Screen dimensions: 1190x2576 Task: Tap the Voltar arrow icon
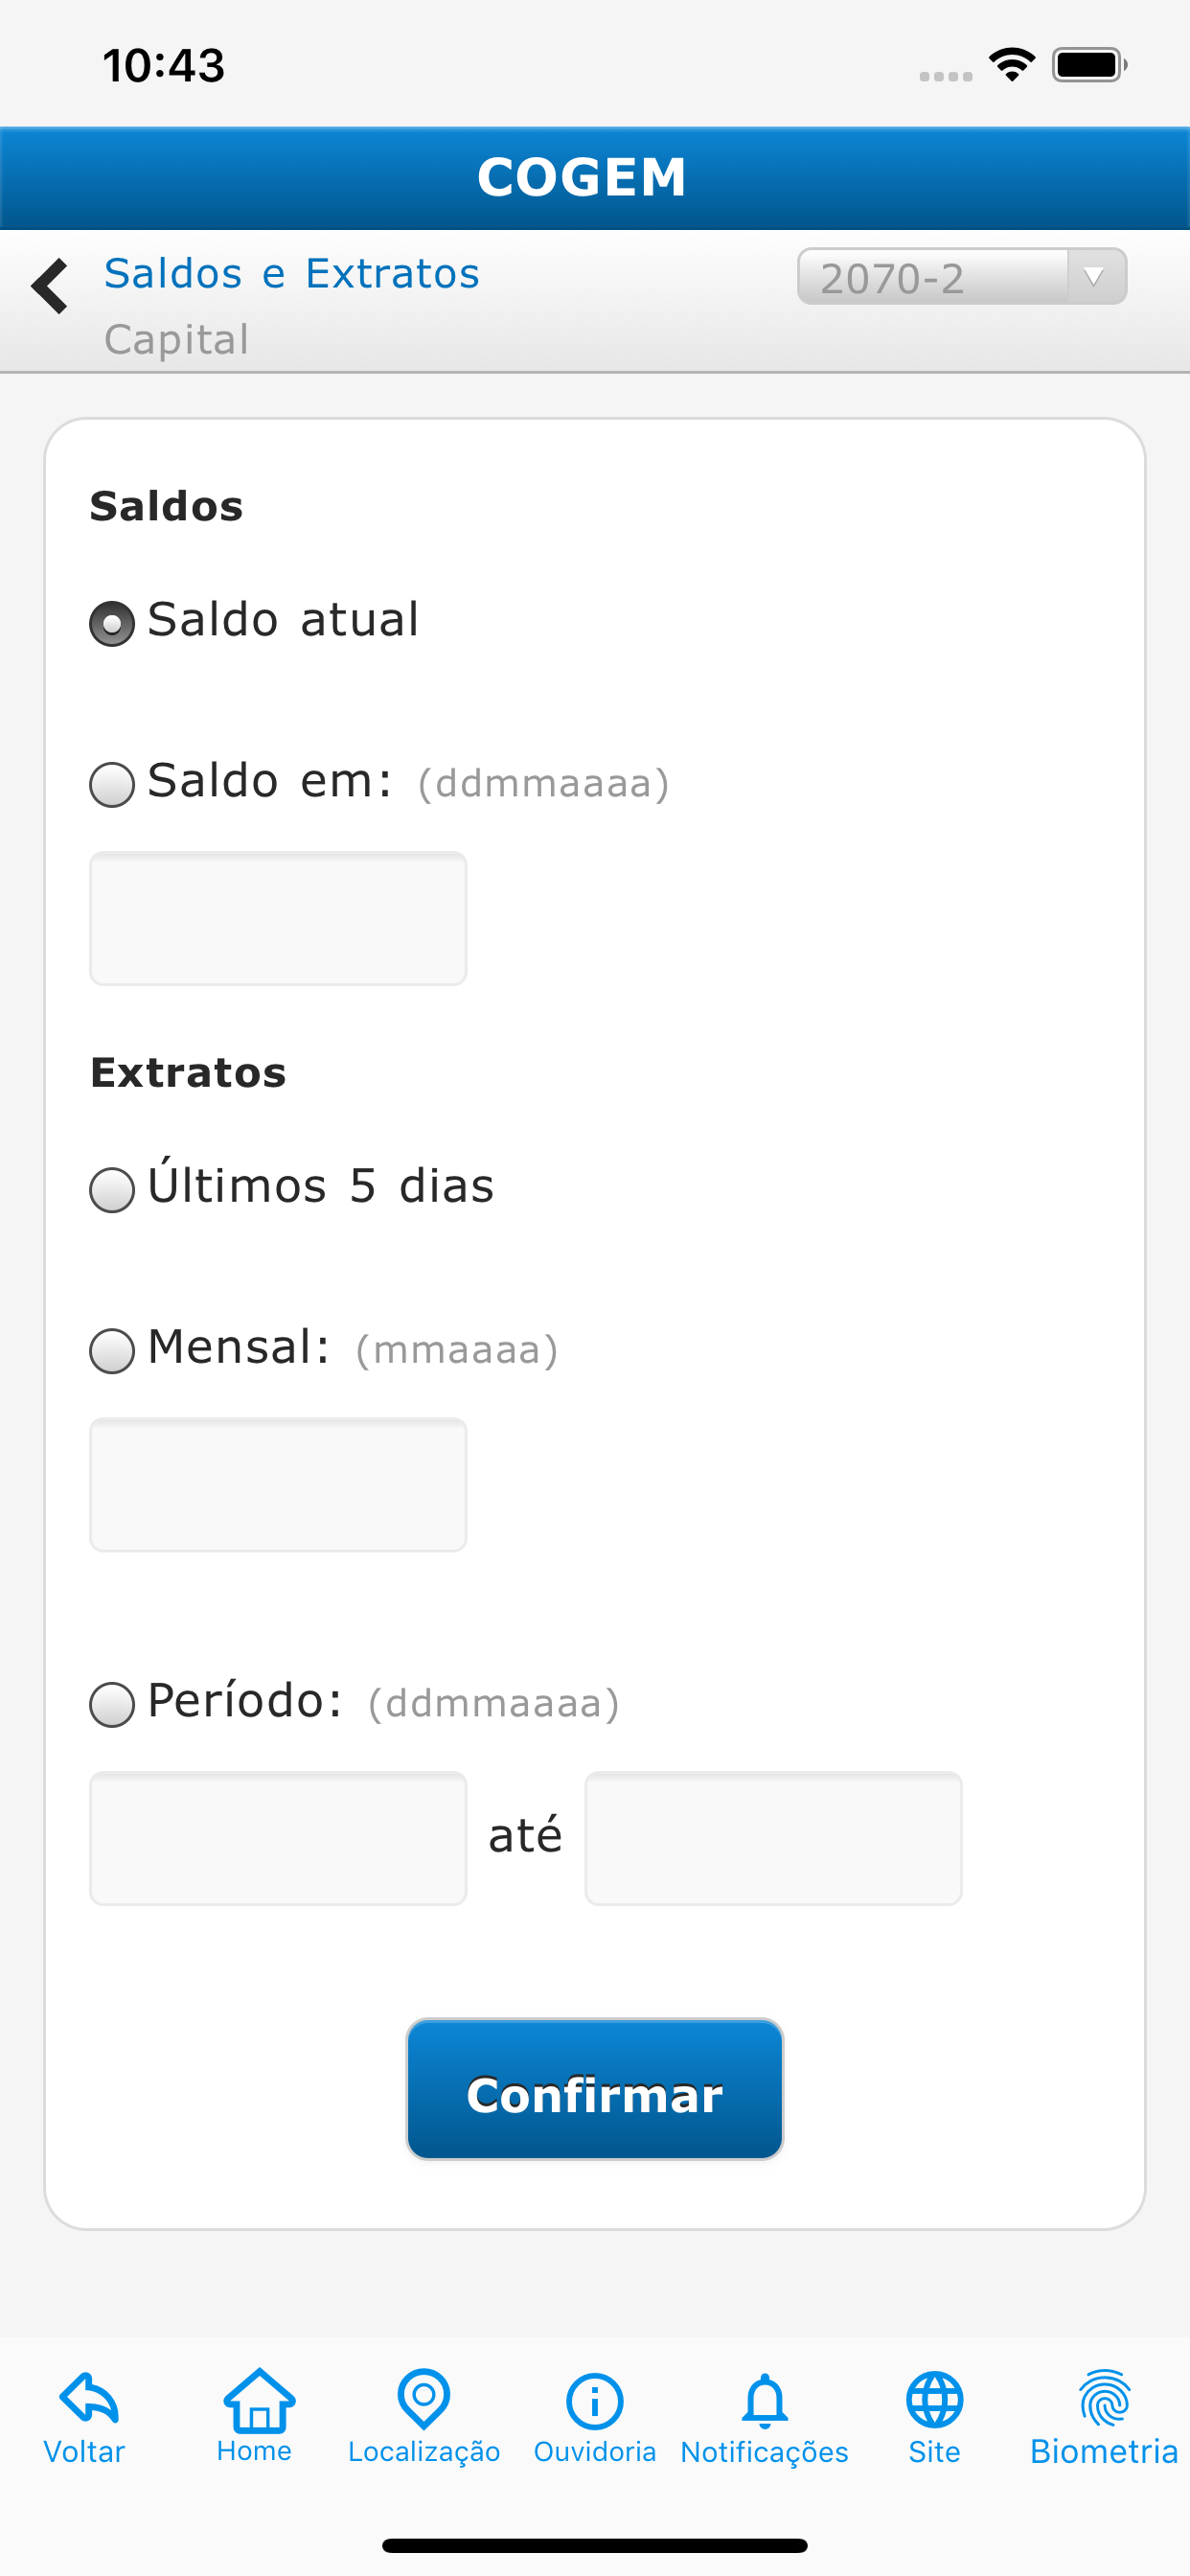pyautogui.click(x=88, y=2398)
